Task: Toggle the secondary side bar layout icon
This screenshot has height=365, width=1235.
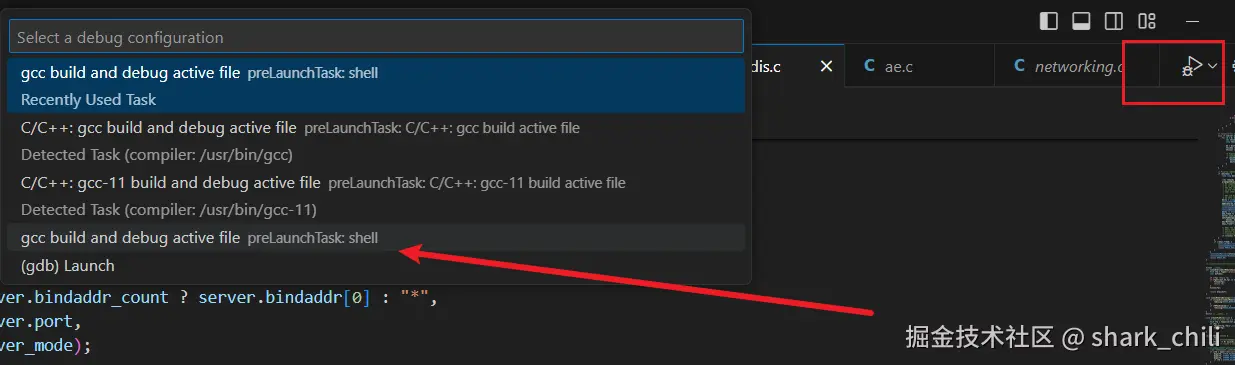Action: [1113, 21]
